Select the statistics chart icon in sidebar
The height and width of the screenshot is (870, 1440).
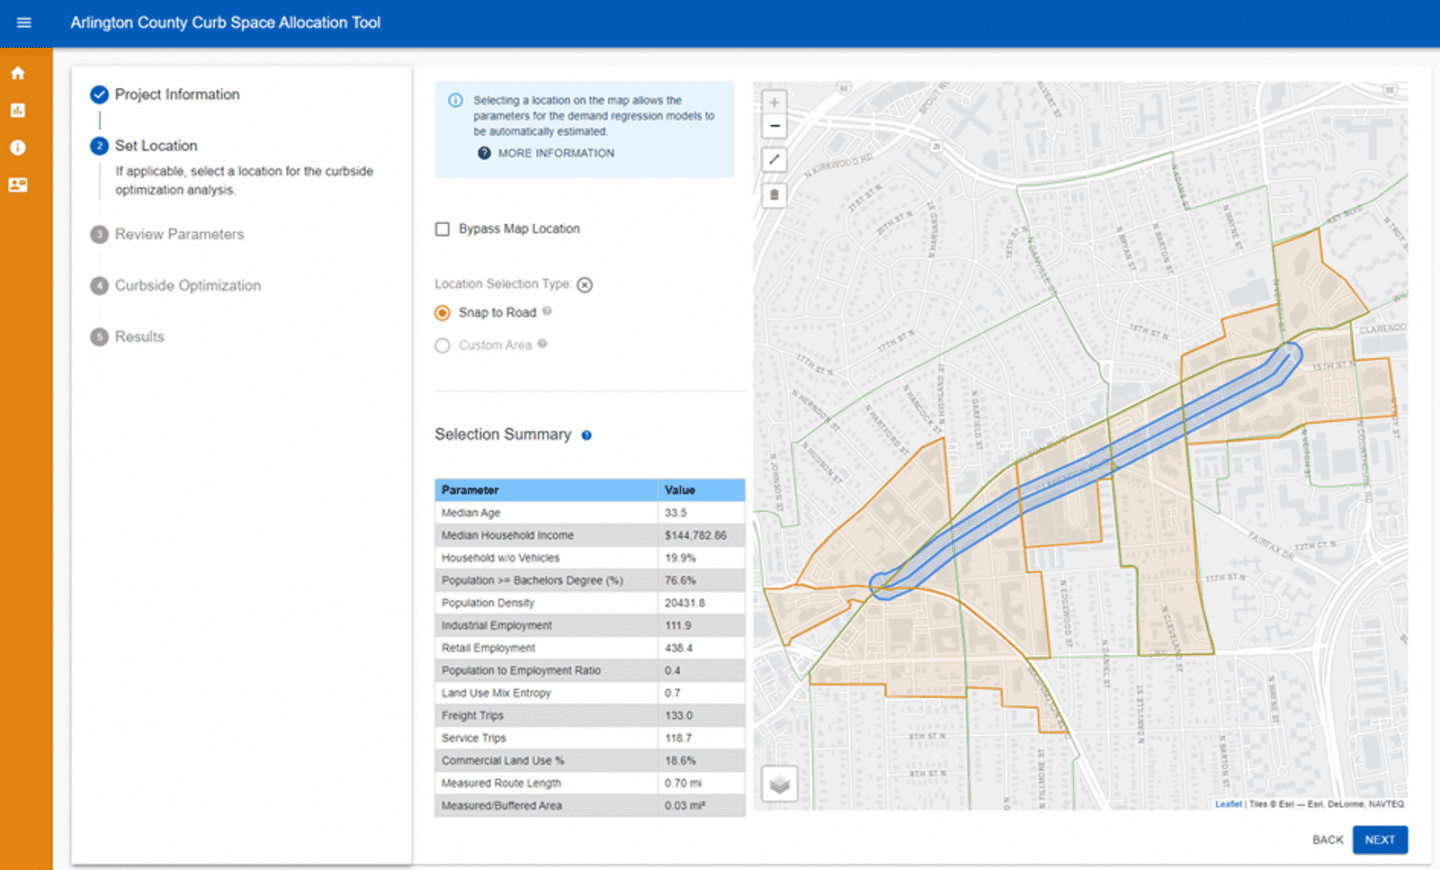pos(17,110)
